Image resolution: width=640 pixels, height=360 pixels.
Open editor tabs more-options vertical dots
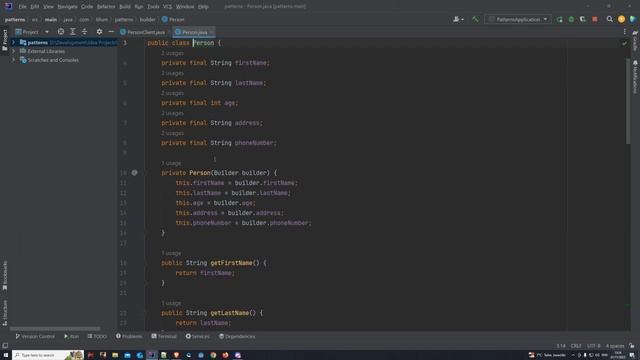(x=624, y=32)
